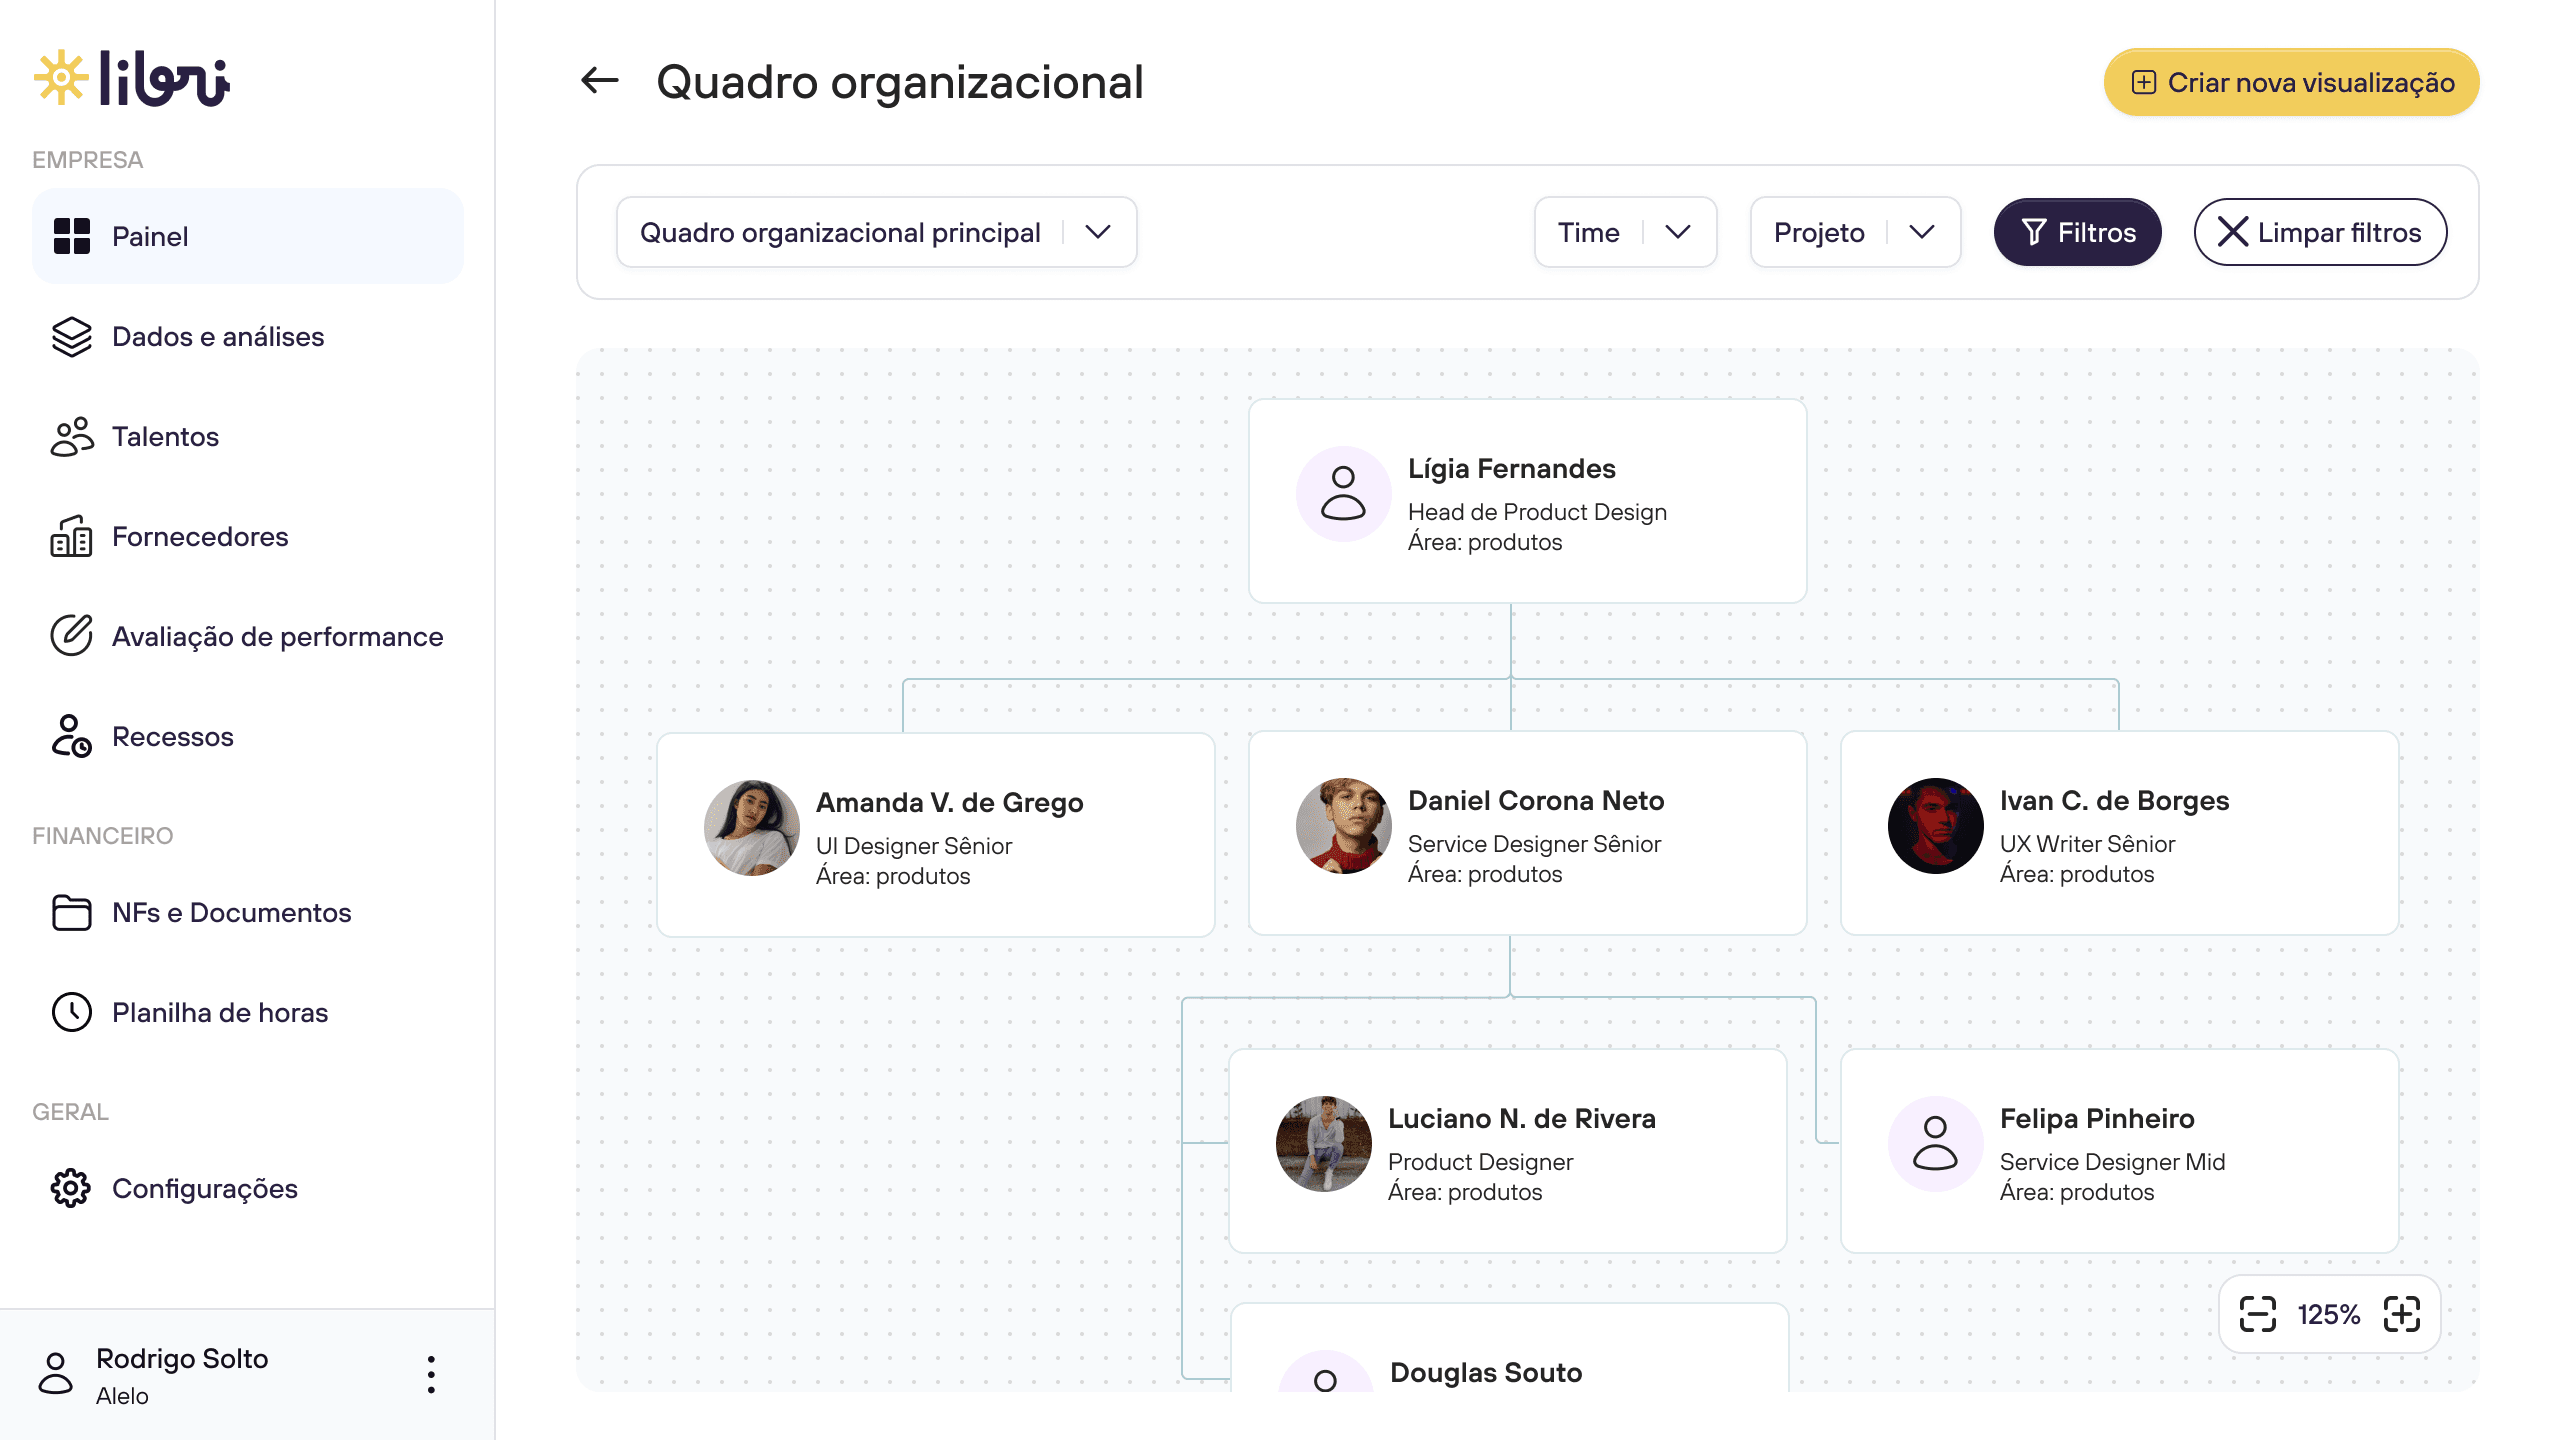Open the Projeto filter dropdown

coord(1855,232)
